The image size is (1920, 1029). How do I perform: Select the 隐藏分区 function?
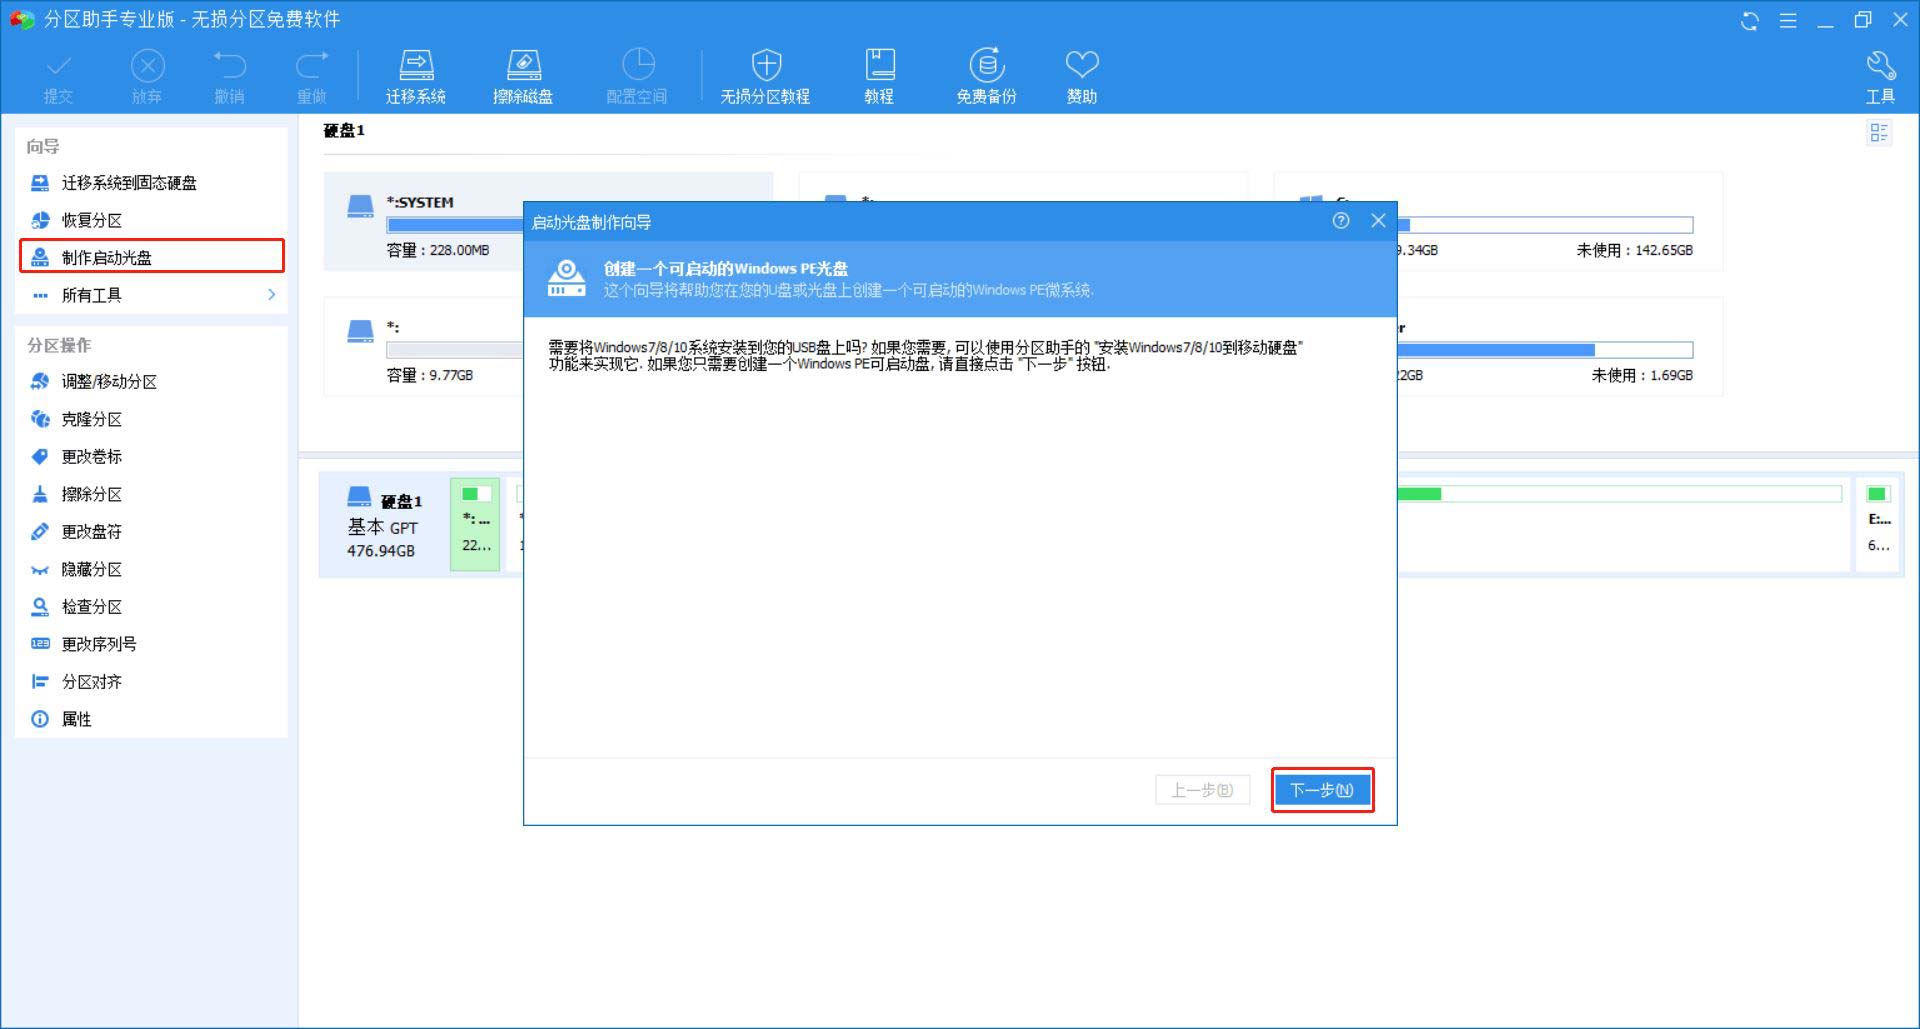point(90,569)
